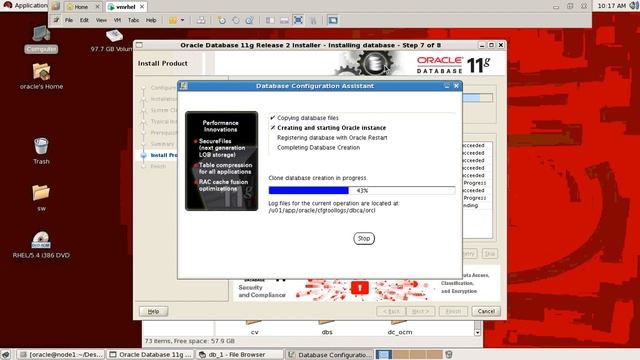The height and width of the screenshot is (360, 640).
Task: Select the first workspace in switcher
Action: (x=384, y=354)
